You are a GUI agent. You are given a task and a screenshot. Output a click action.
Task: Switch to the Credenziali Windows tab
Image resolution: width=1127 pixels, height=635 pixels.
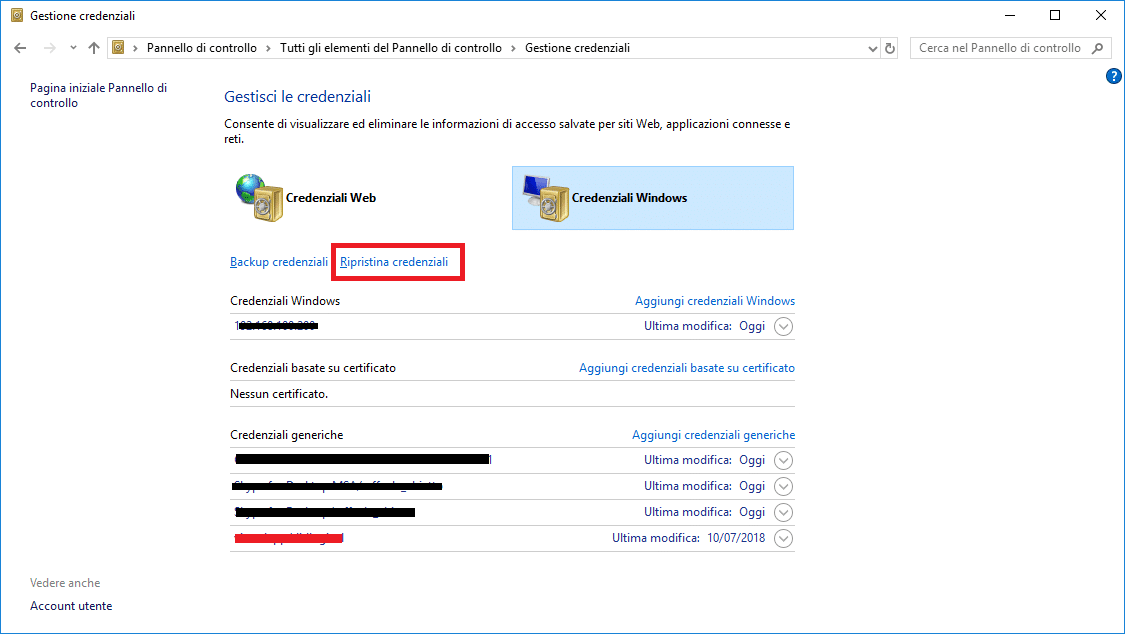coord(653,198)
